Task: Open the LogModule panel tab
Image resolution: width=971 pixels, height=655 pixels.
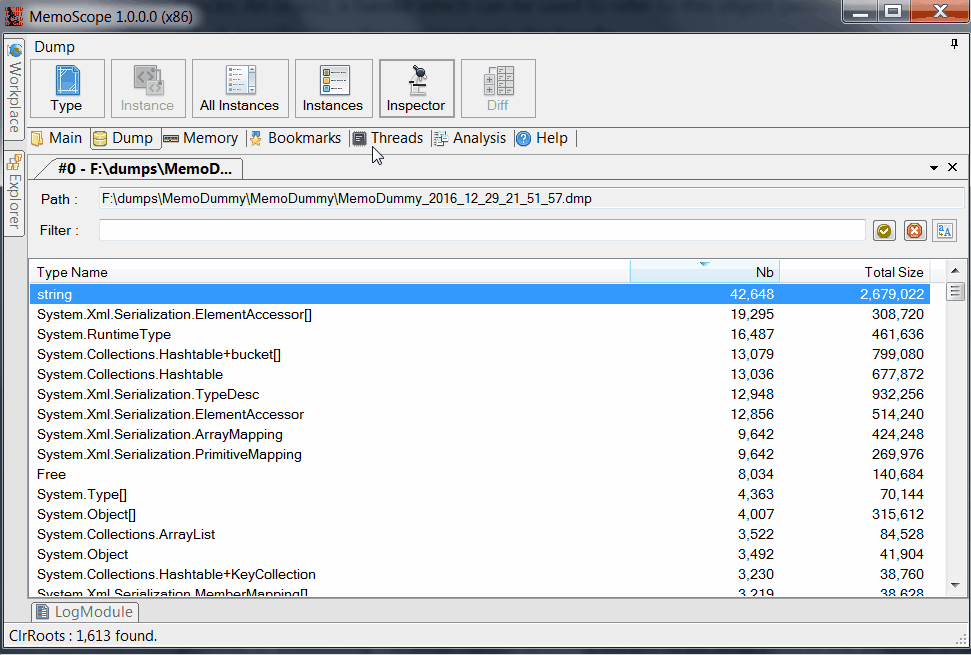Action: tap(85, 612)
